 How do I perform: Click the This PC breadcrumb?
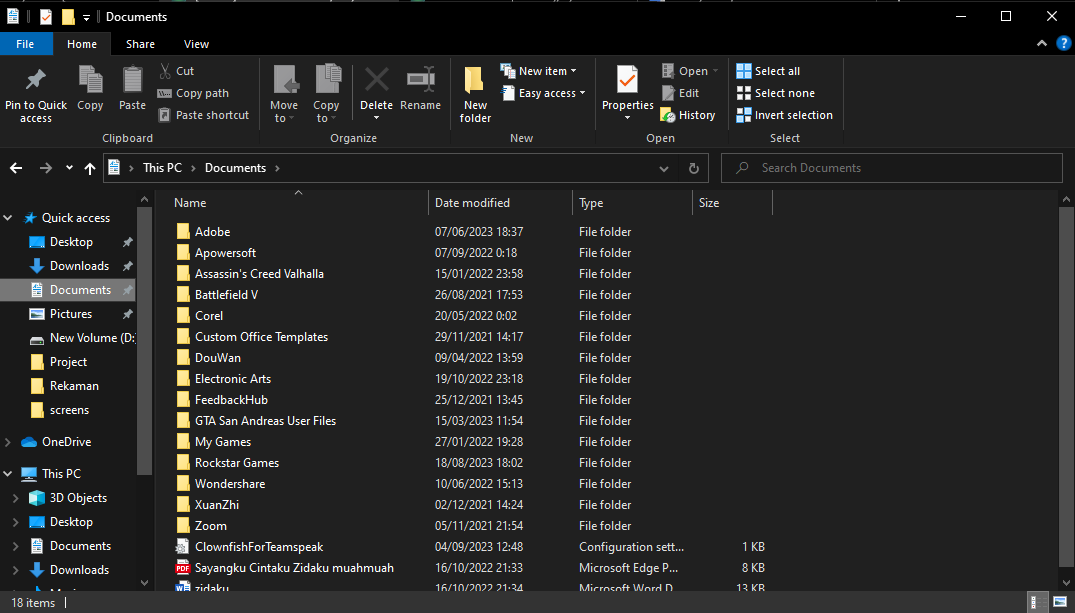click(162, 168)
